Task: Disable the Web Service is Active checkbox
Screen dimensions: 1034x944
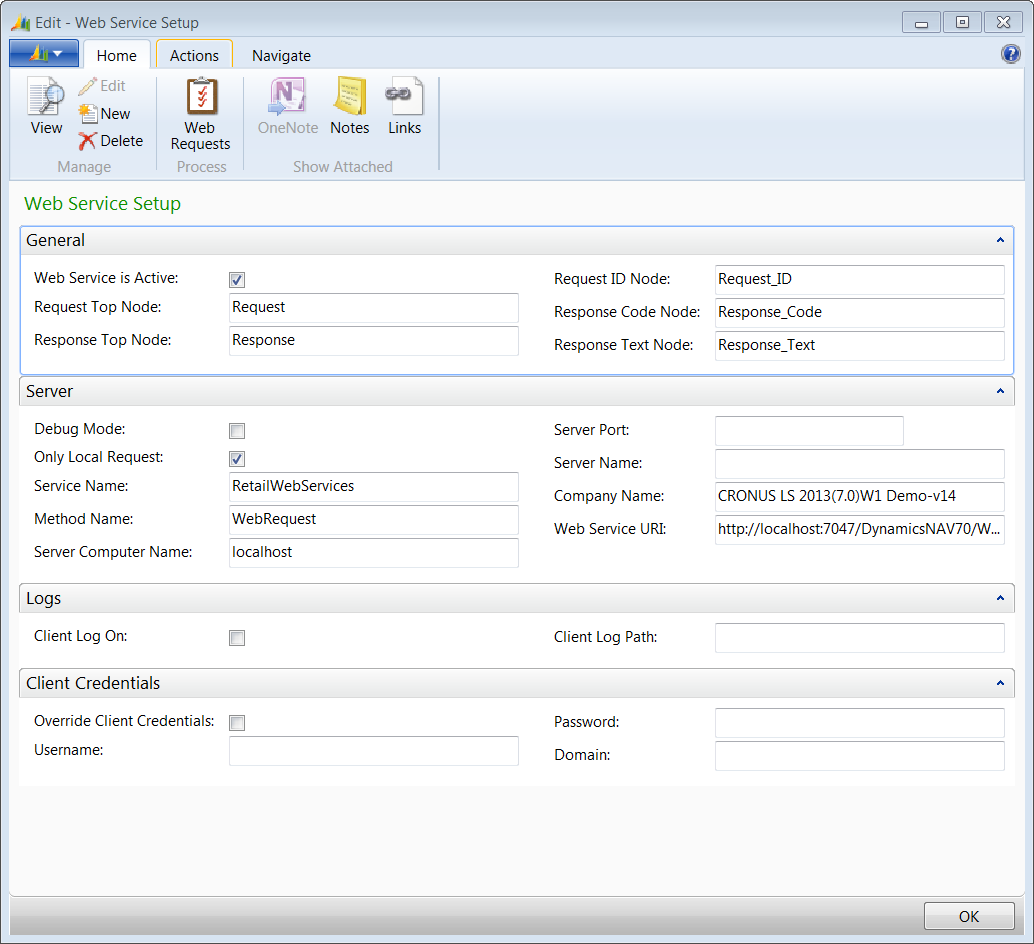Action: pyautogui.click(x=237, y=280)
